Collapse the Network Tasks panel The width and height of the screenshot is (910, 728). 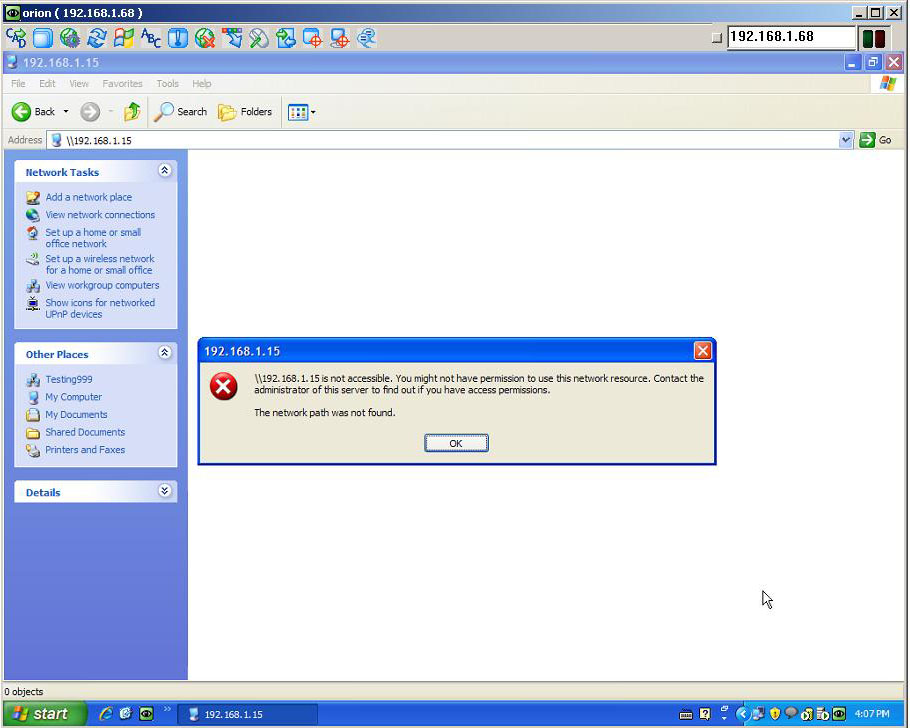(165, 171)
